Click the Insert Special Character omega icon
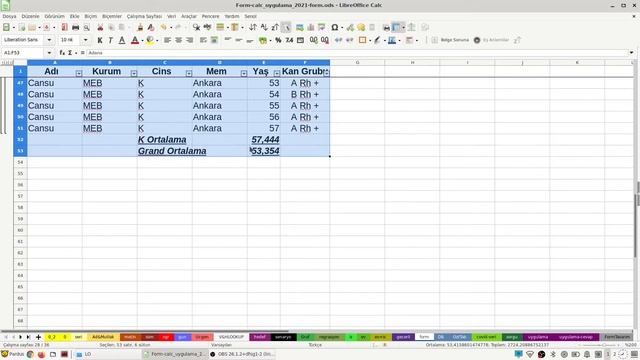The height and width of the screenshot is (360, 640). (x=334, y=27)
